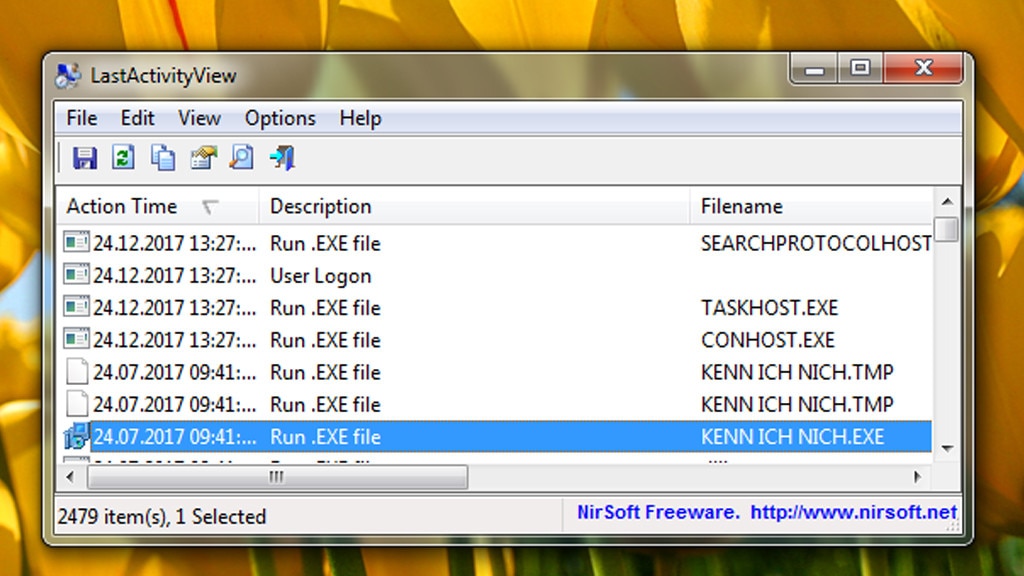The height and width of the screenshot is (576, 1024).
Task: Open the http://www.nirsoft.net link
Action: click(853, 513)
